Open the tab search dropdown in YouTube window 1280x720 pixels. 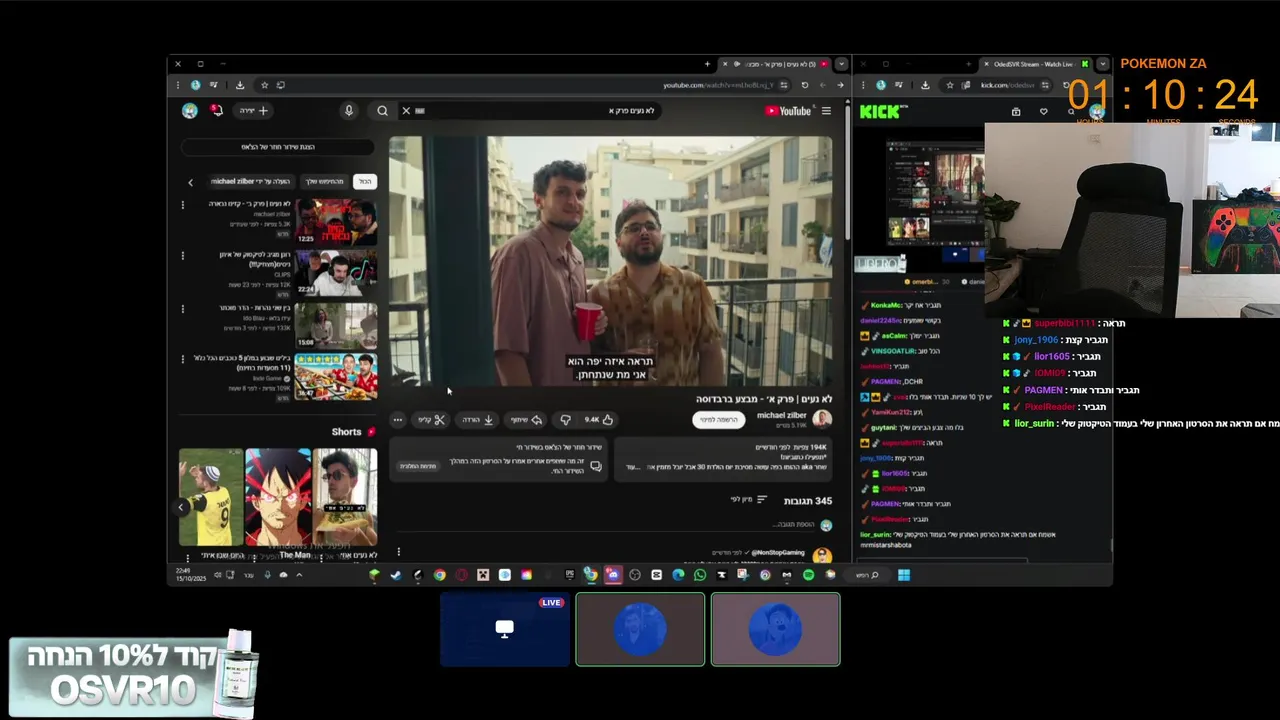click(x=841, y=64)
